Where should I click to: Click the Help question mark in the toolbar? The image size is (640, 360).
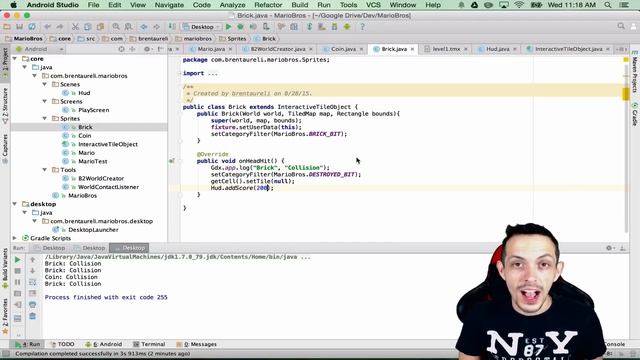click(x=362, y=27)
